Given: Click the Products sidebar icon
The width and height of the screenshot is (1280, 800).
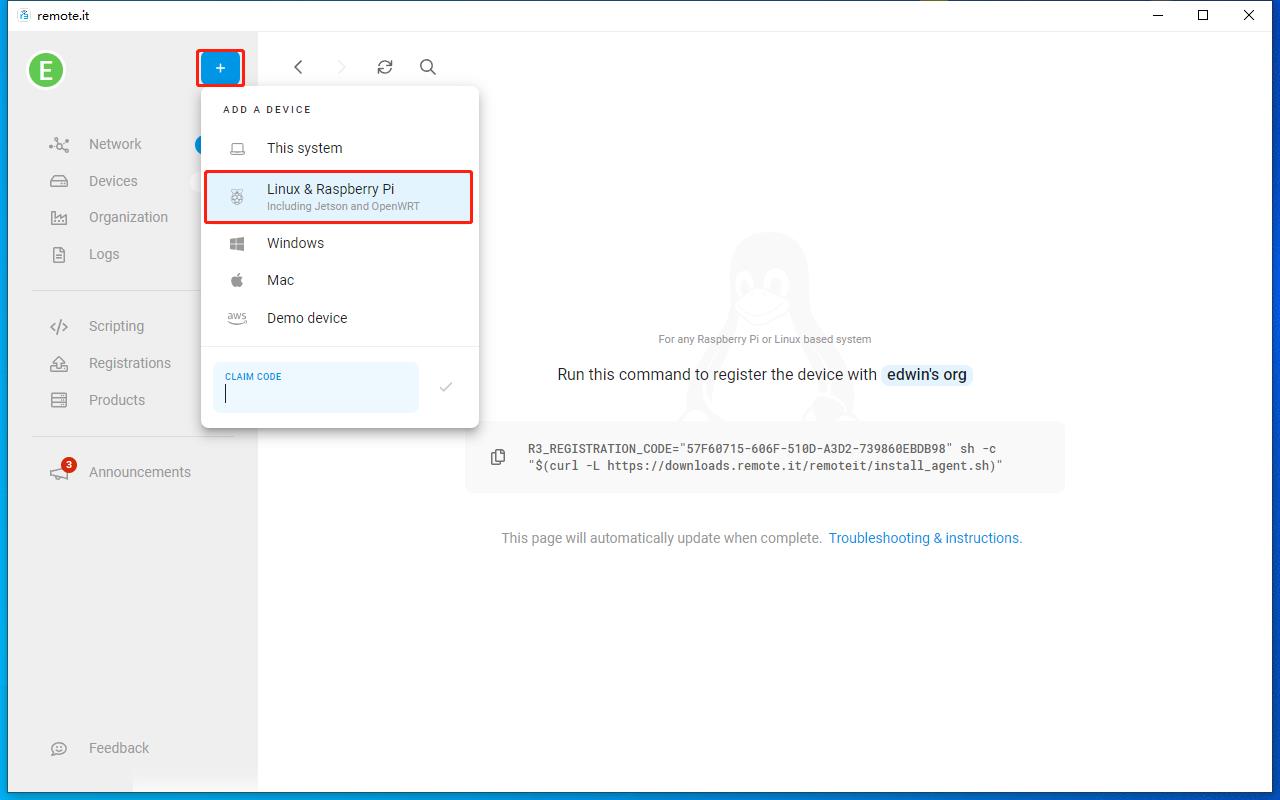Looking at the screenshot, I should tap(59, 400).
